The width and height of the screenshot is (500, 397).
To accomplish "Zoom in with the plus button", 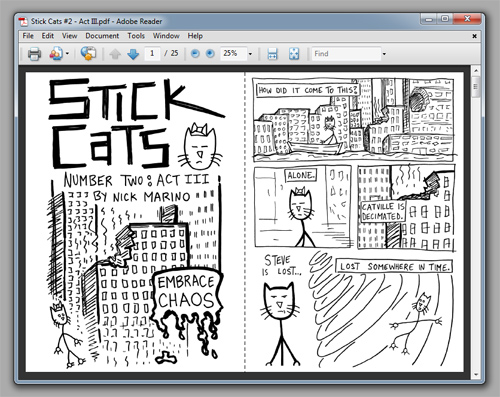I will point(210,53).
